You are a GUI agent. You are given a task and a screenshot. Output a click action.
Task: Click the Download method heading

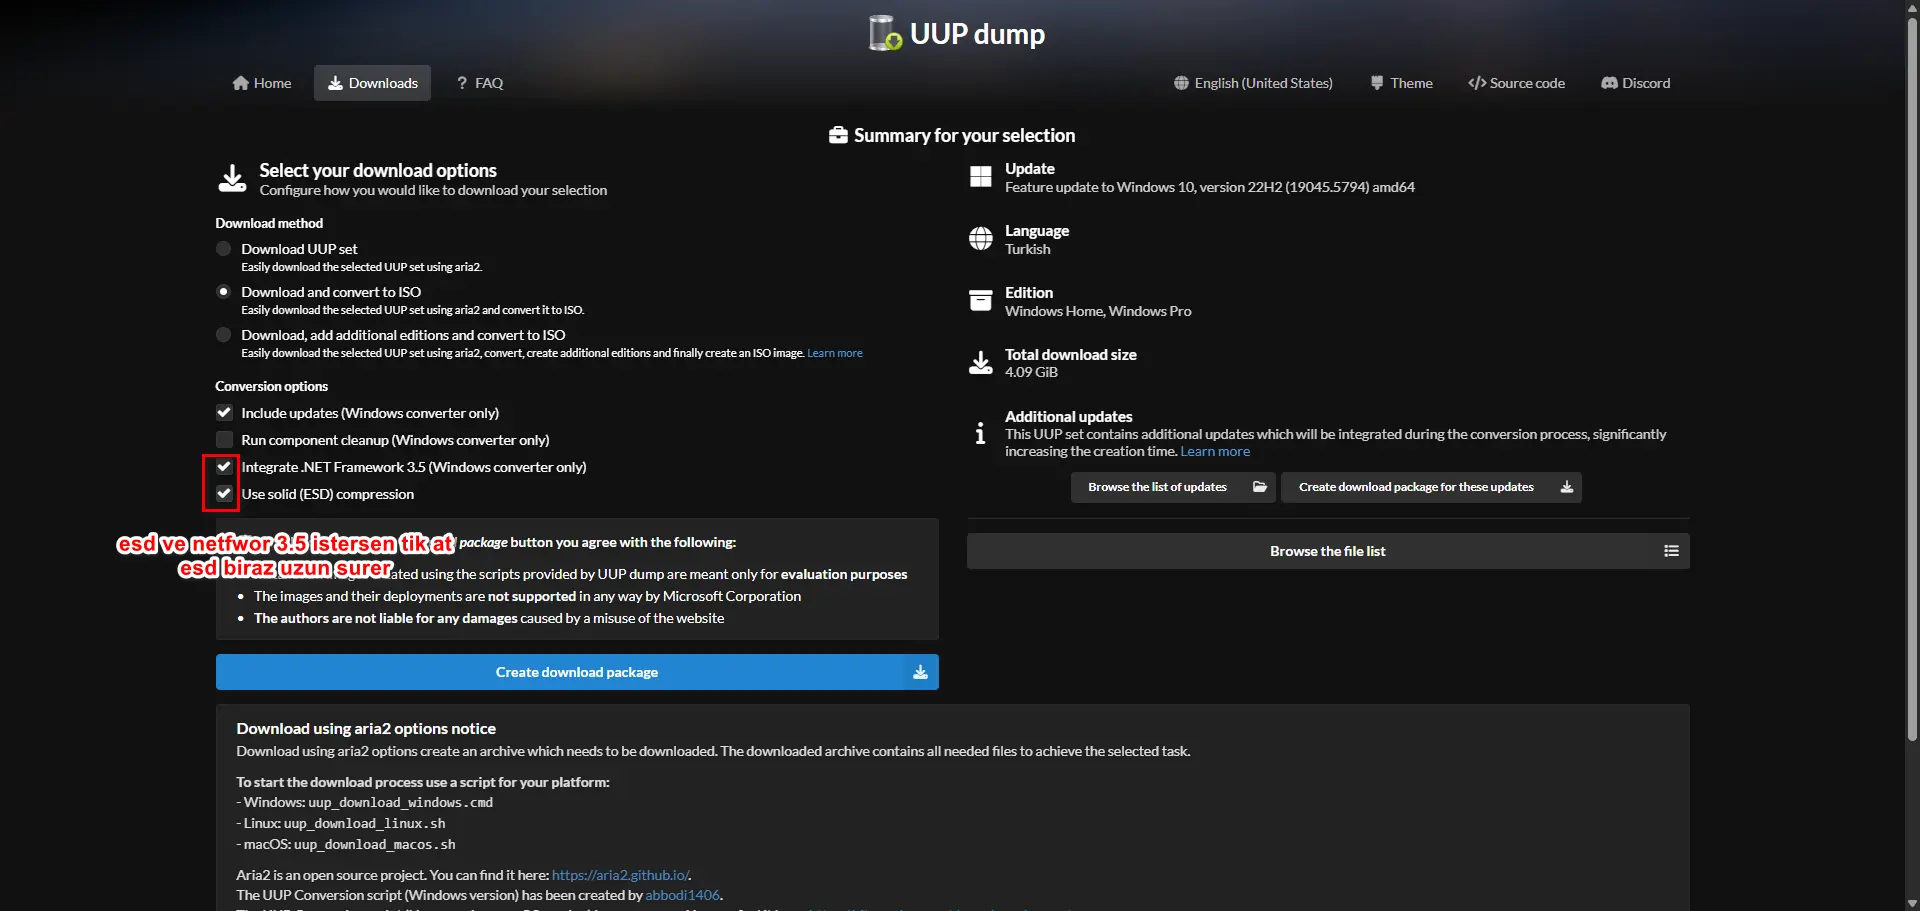(269, 223)
